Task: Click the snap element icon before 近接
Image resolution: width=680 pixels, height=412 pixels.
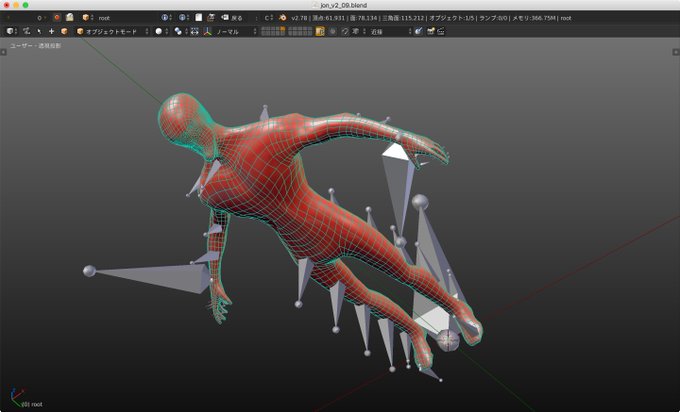Action: [356, 31]
